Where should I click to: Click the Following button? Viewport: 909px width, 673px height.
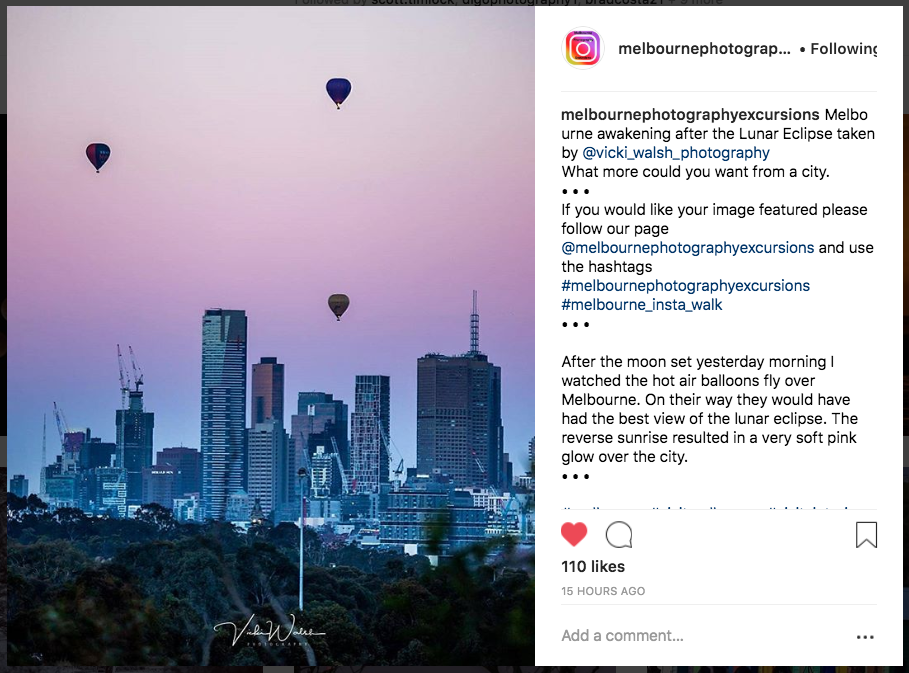[x=843, y=49]
